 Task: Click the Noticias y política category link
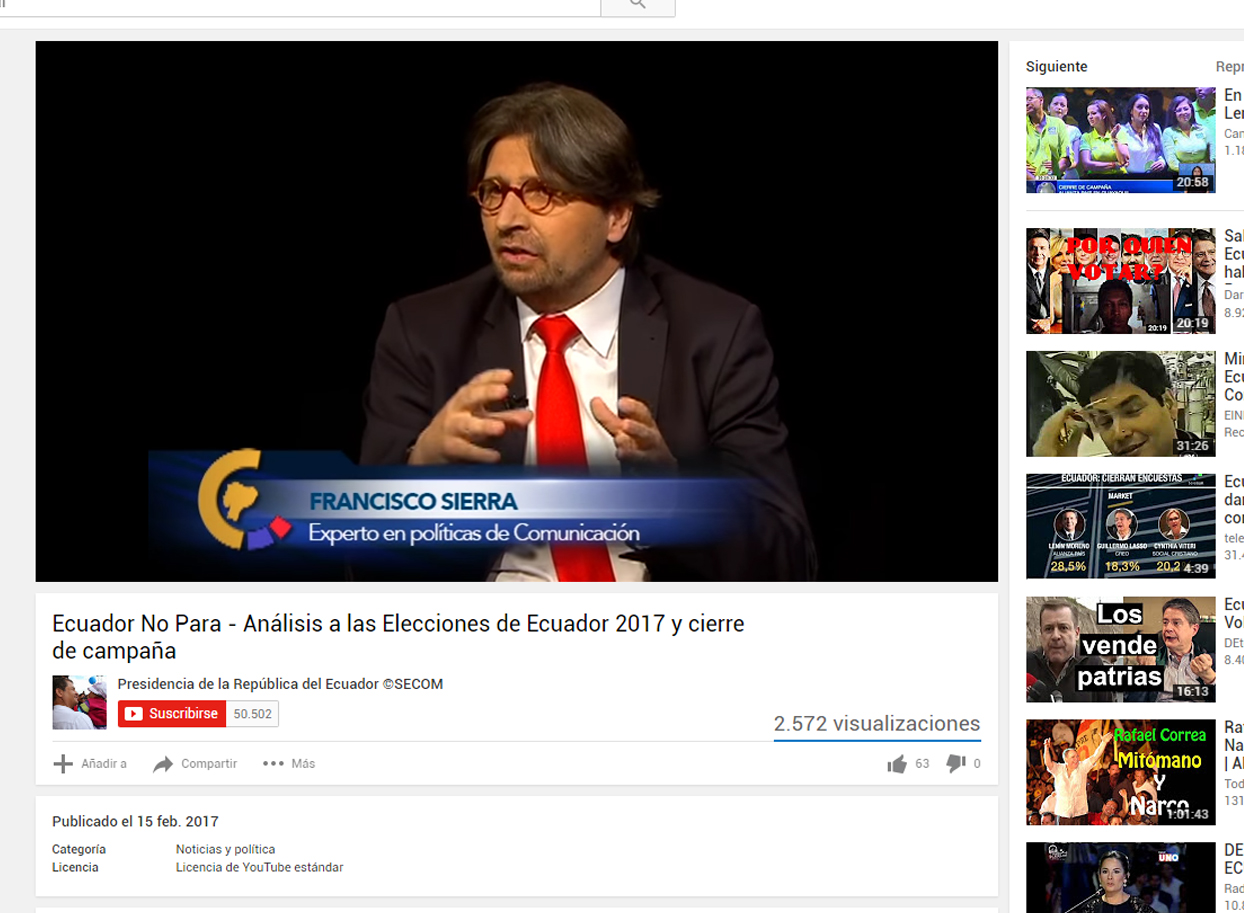click(x=225, y=849)
